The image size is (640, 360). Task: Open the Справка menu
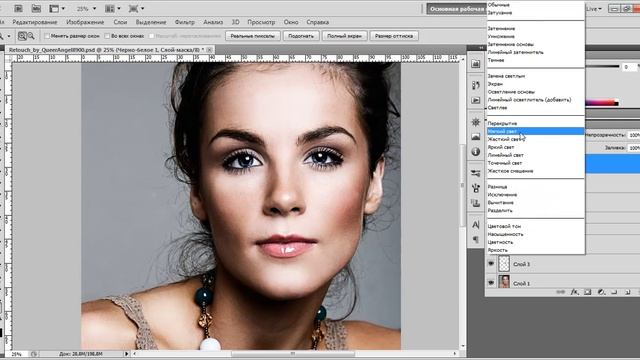(317, 22)
